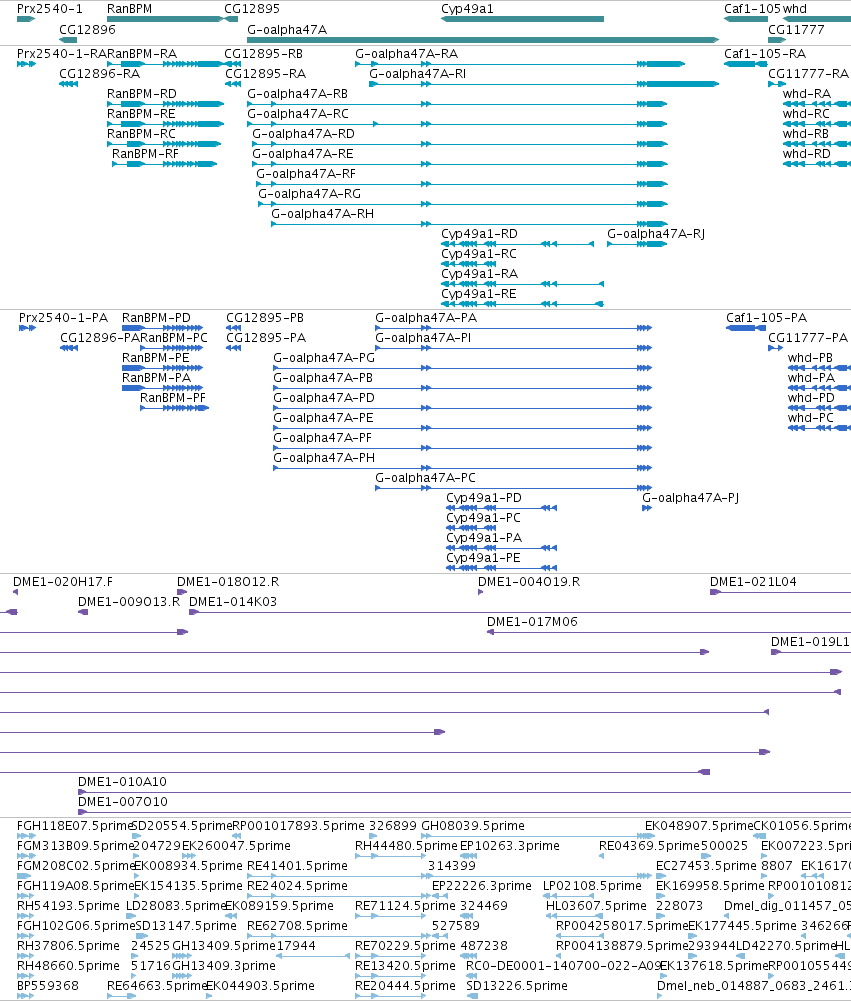Open protein label G-oalpha47A-PG
The image size is (851, 1001).
[324, 358]
